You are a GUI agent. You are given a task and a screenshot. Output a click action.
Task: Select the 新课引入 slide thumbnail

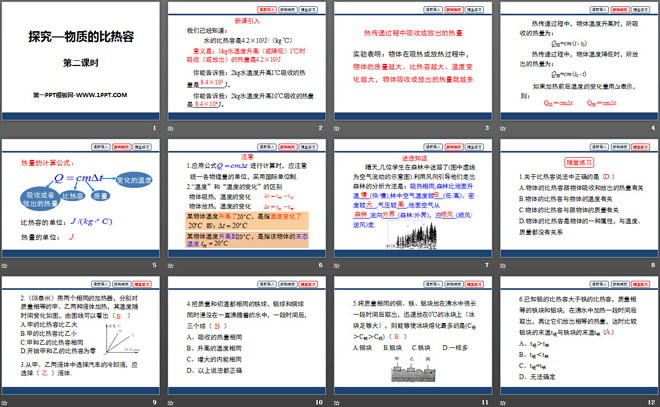[247, 61]
